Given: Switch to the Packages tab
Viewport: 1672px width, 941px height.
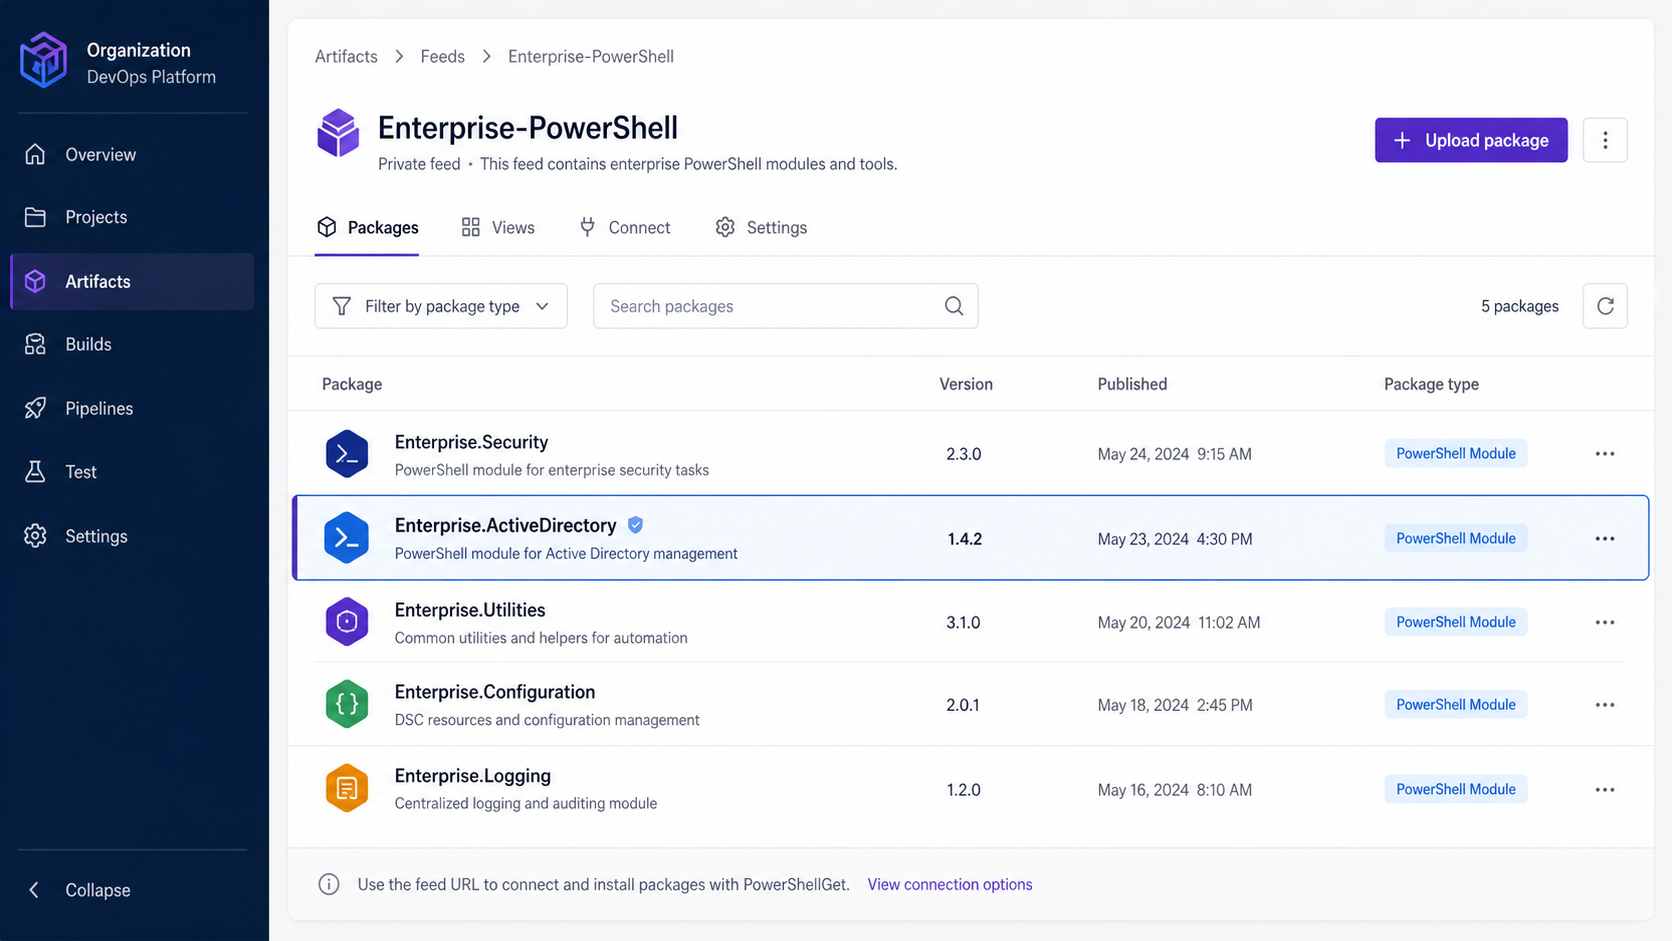Looking at the screenshot, I should tap(367, 228).
